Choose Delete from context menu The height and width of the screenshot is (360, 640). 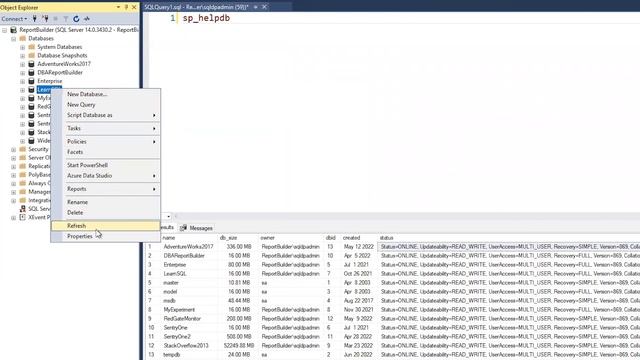point(106,213)
